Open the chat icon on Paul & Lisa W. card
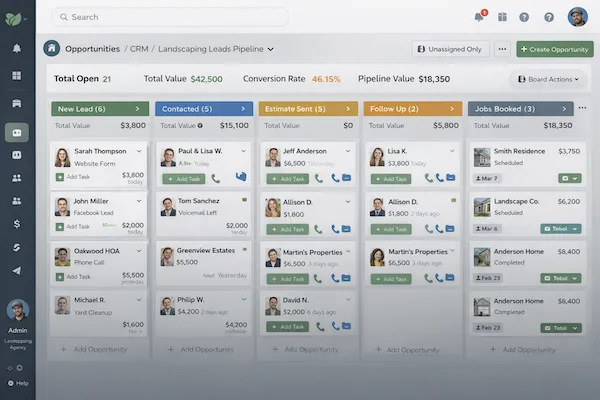 click(x=241, y=176)
